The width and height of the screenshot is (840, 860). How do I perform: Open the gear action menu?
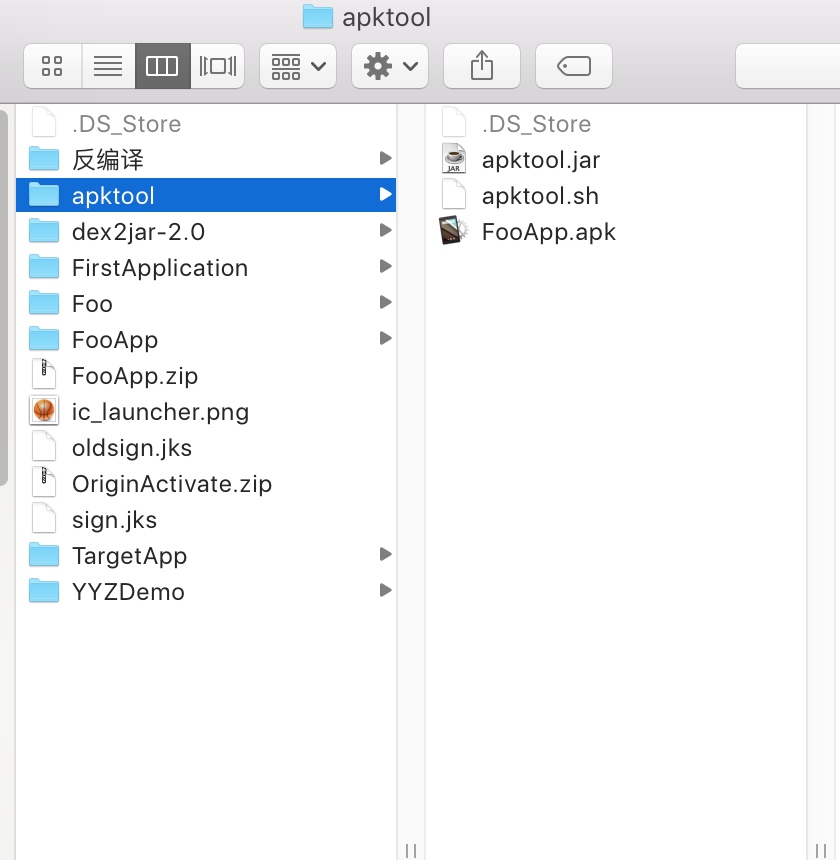[x=390, y=66]
